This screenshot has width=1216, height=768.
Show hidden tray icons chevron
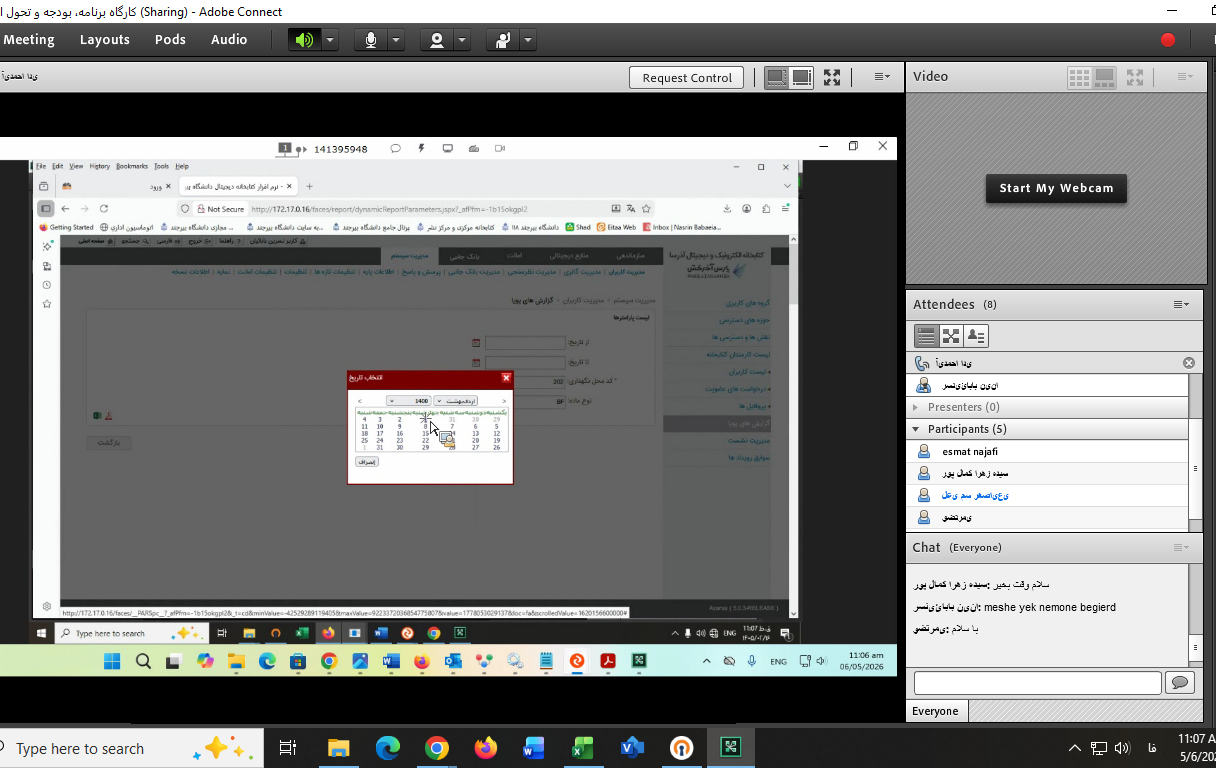click(x=1075, y=749)
